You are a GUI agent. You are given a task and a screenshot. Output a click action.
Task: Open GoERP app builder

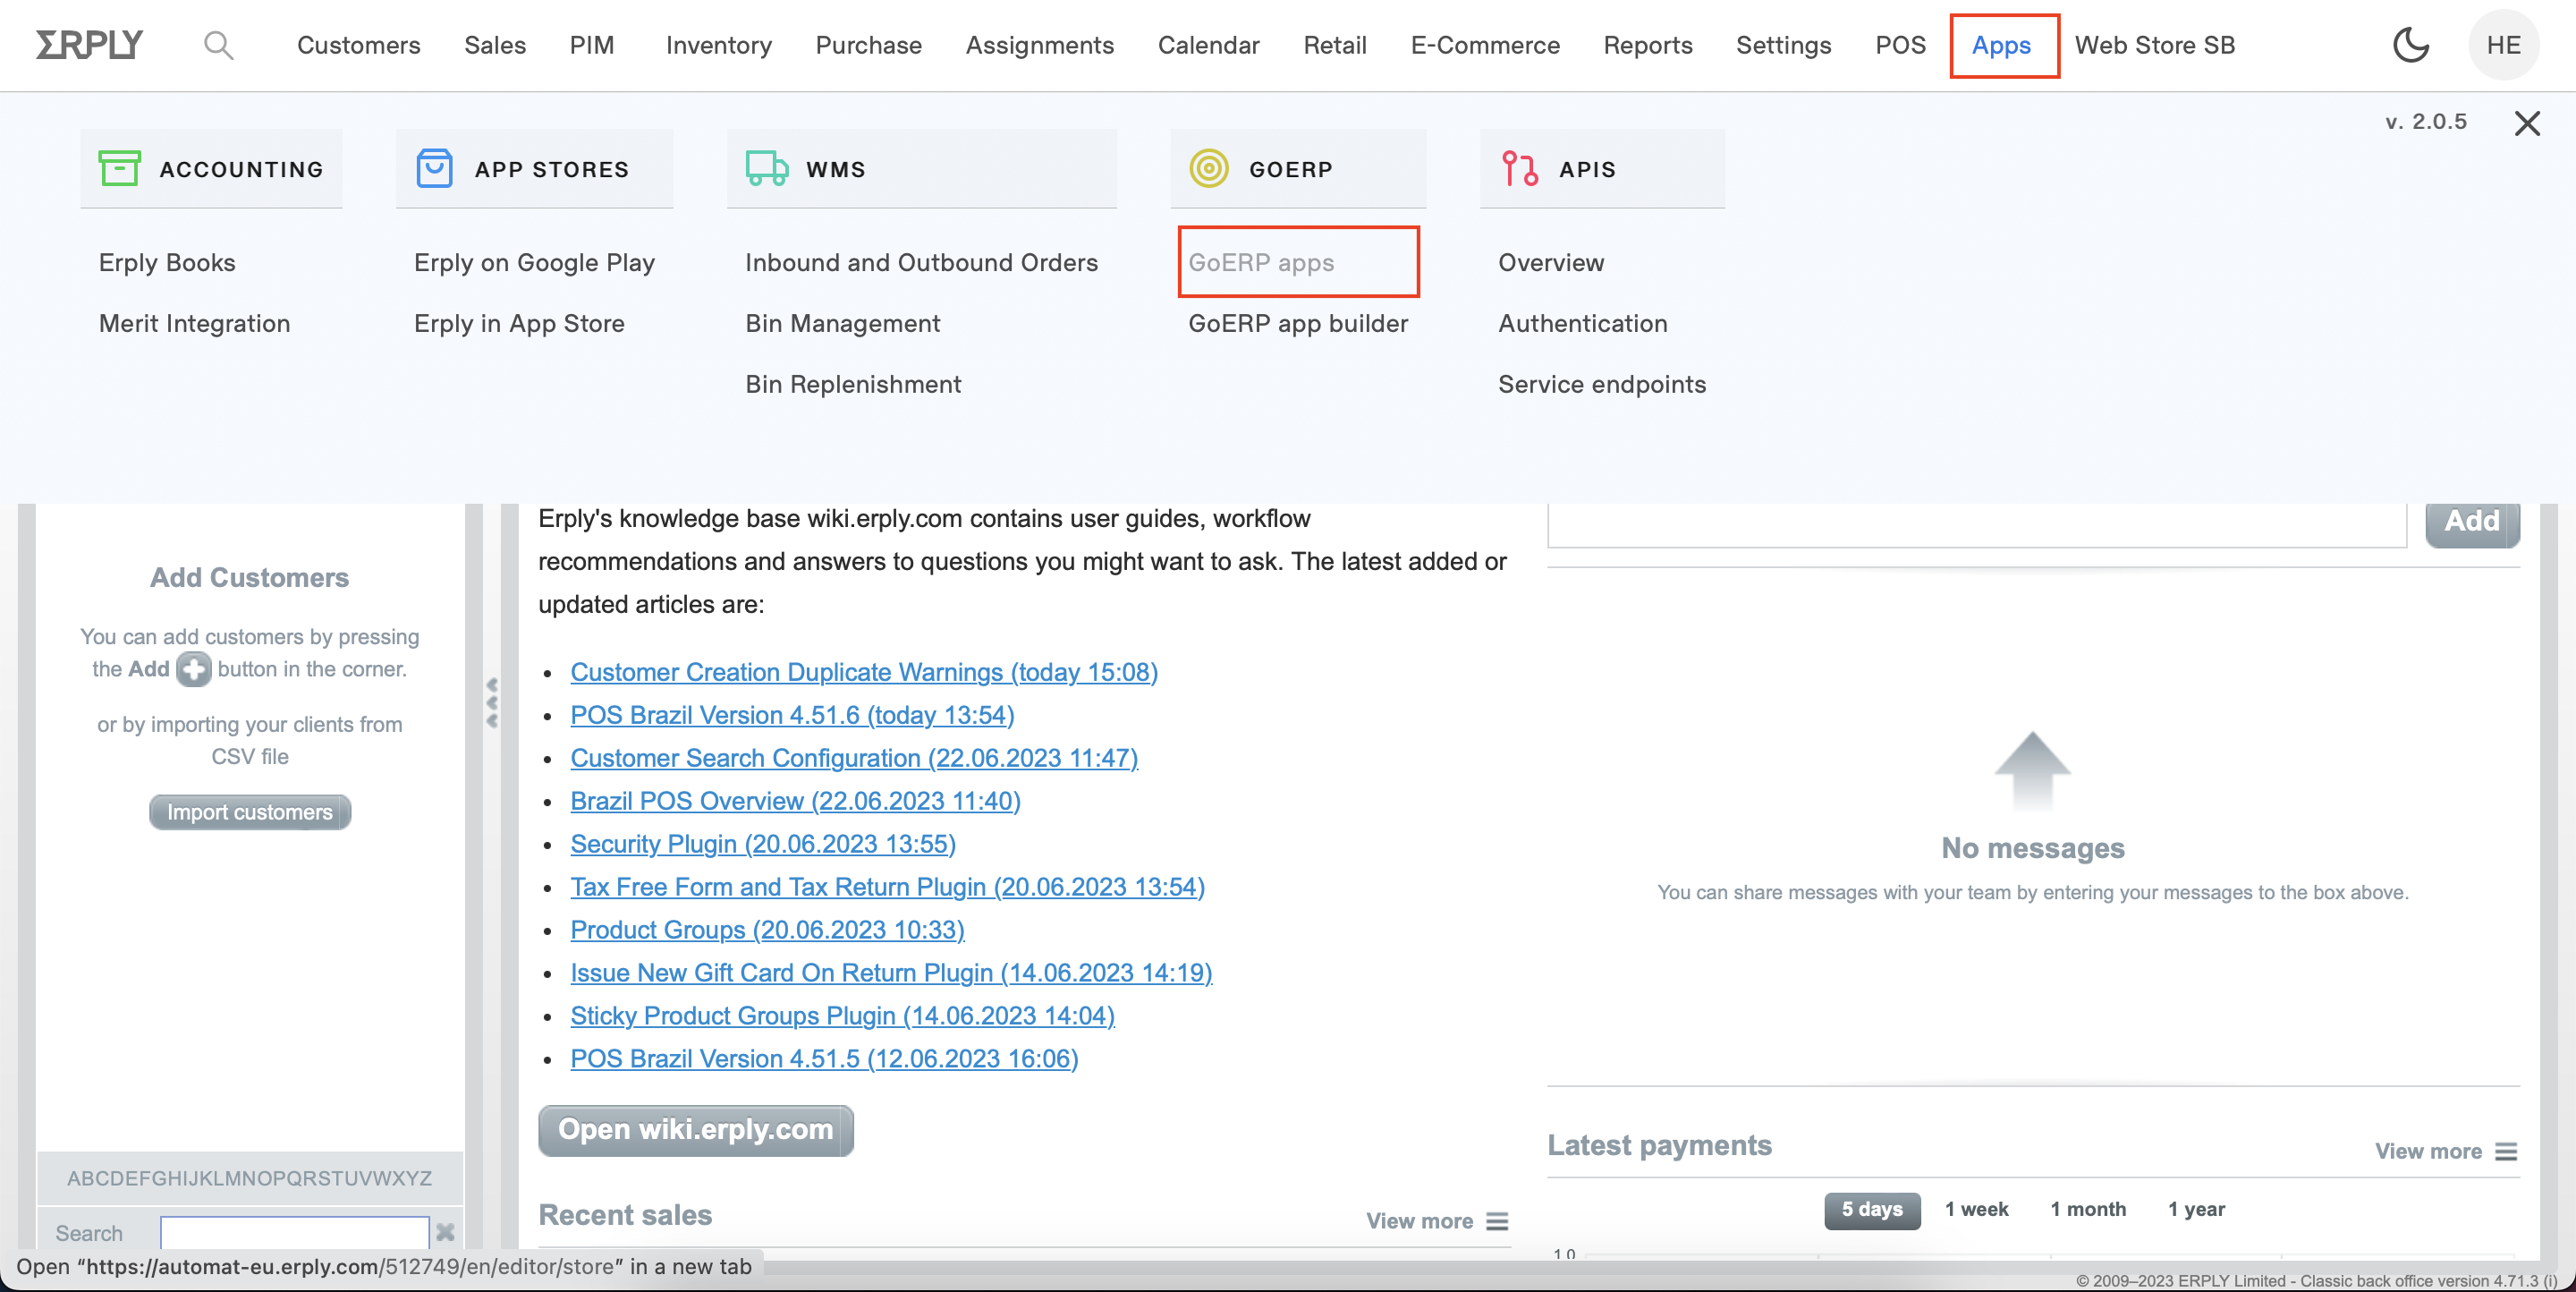click(x=1297, y=323)
